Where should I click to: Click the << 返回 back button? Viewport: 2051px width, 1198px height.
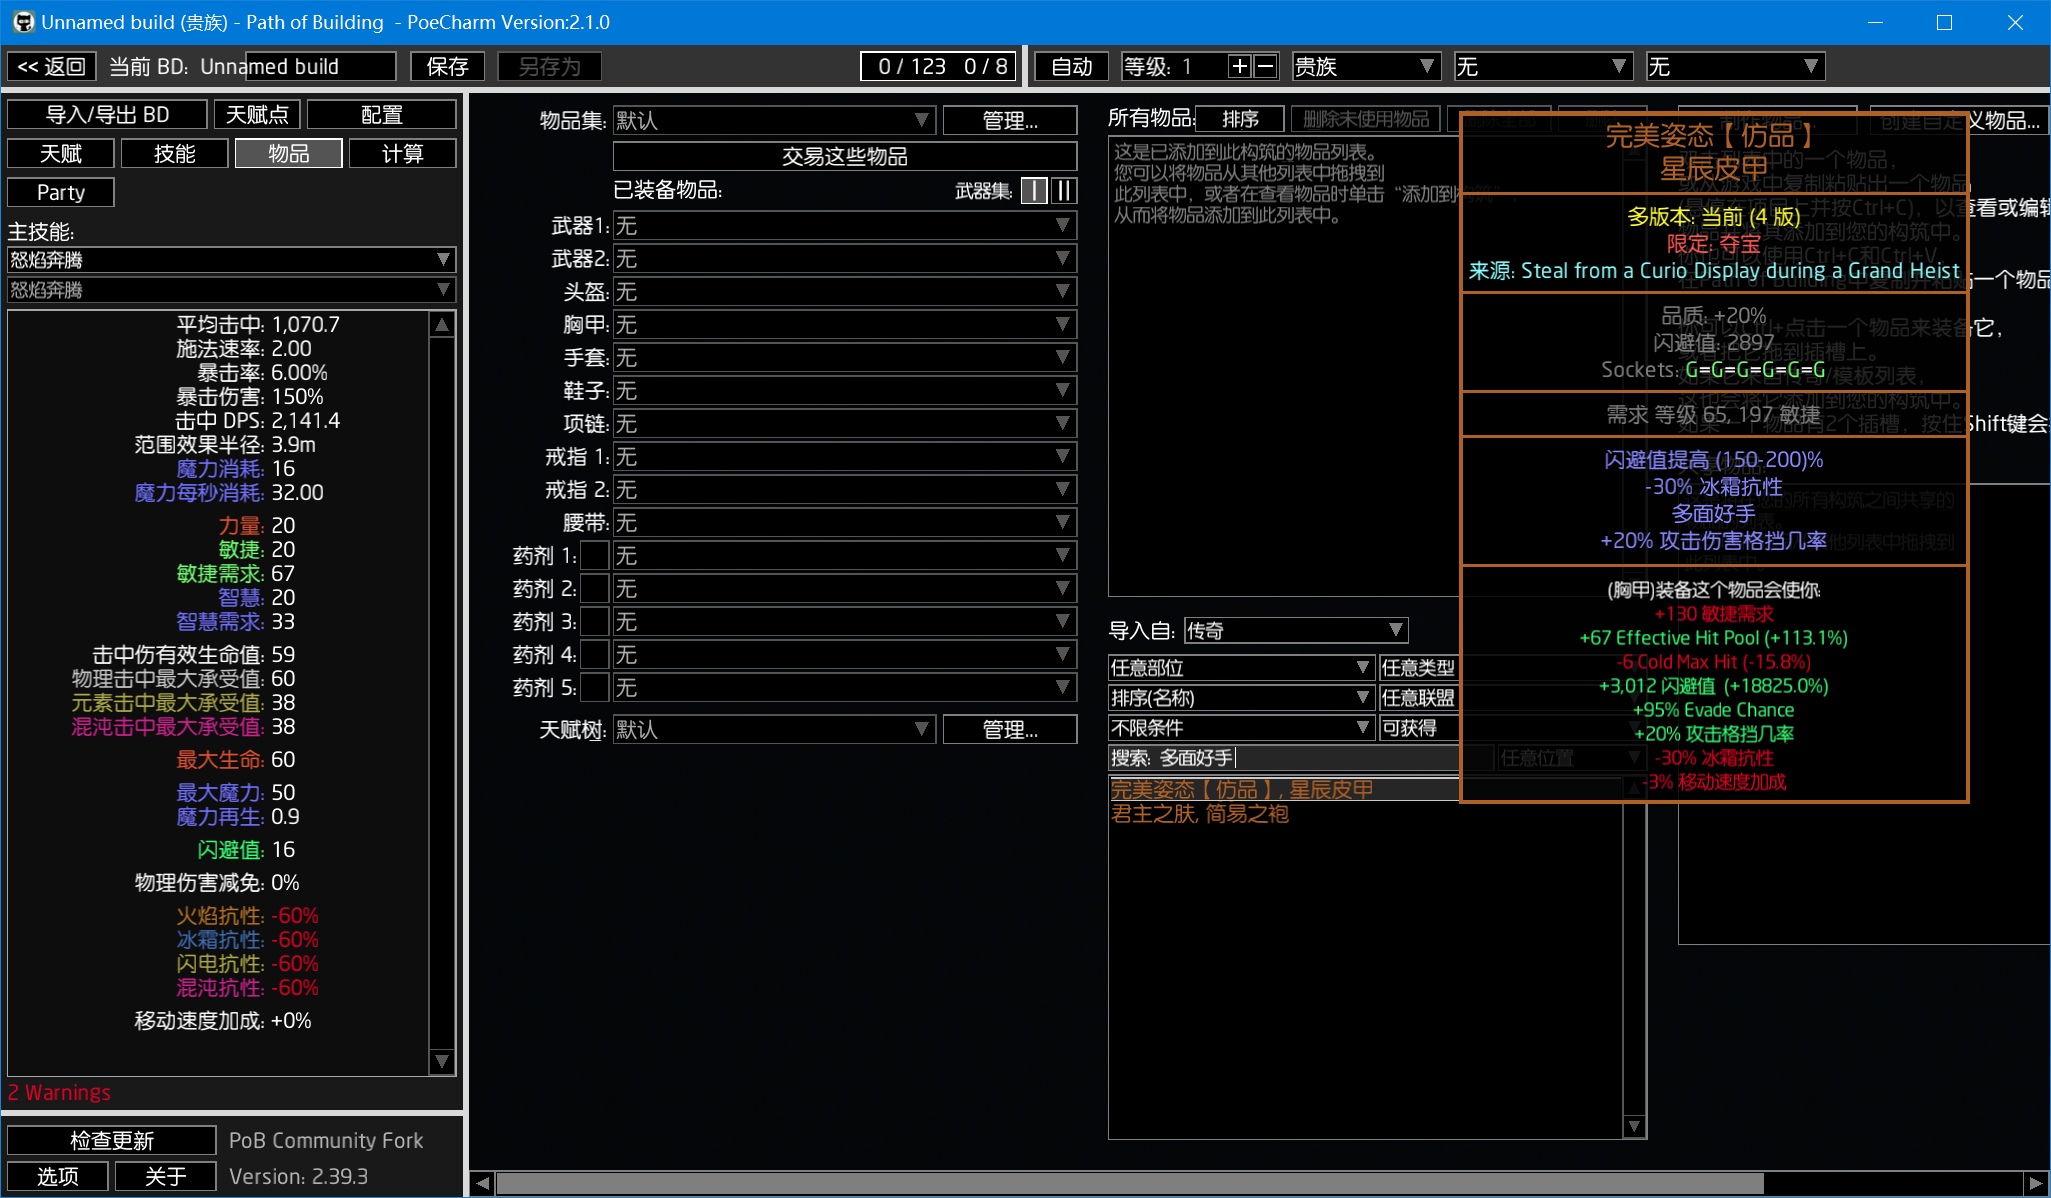52,66
